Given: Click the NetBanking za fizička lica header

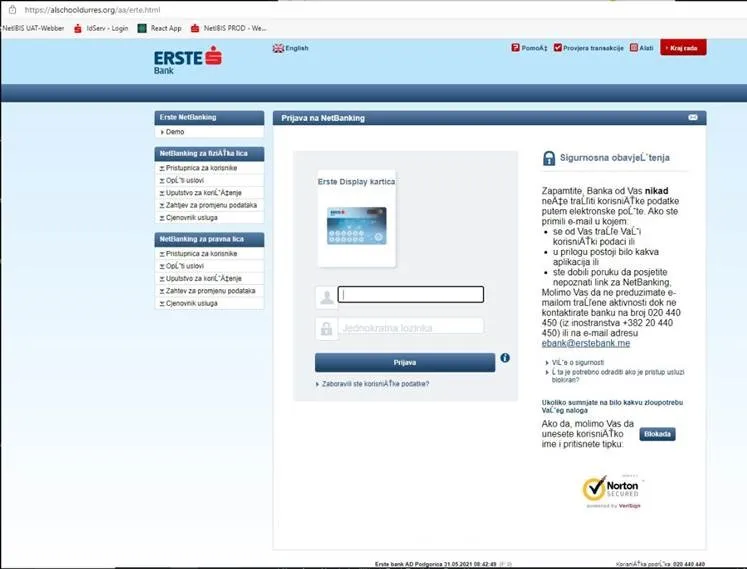Looking at the screenshot, I should 209,154.
